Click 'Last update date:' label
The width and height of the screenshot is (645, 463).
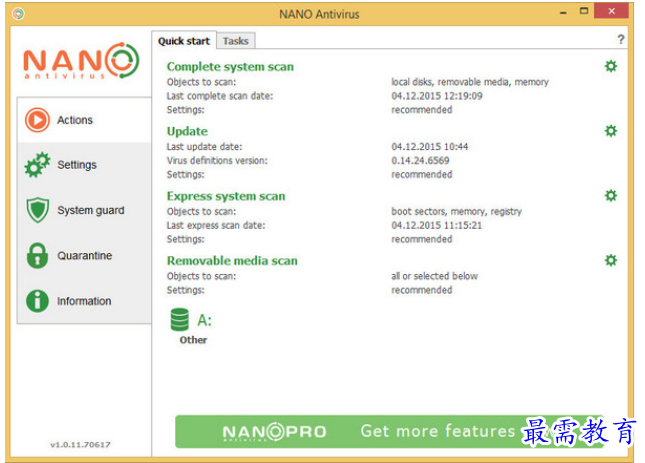(x=204, y=146)
